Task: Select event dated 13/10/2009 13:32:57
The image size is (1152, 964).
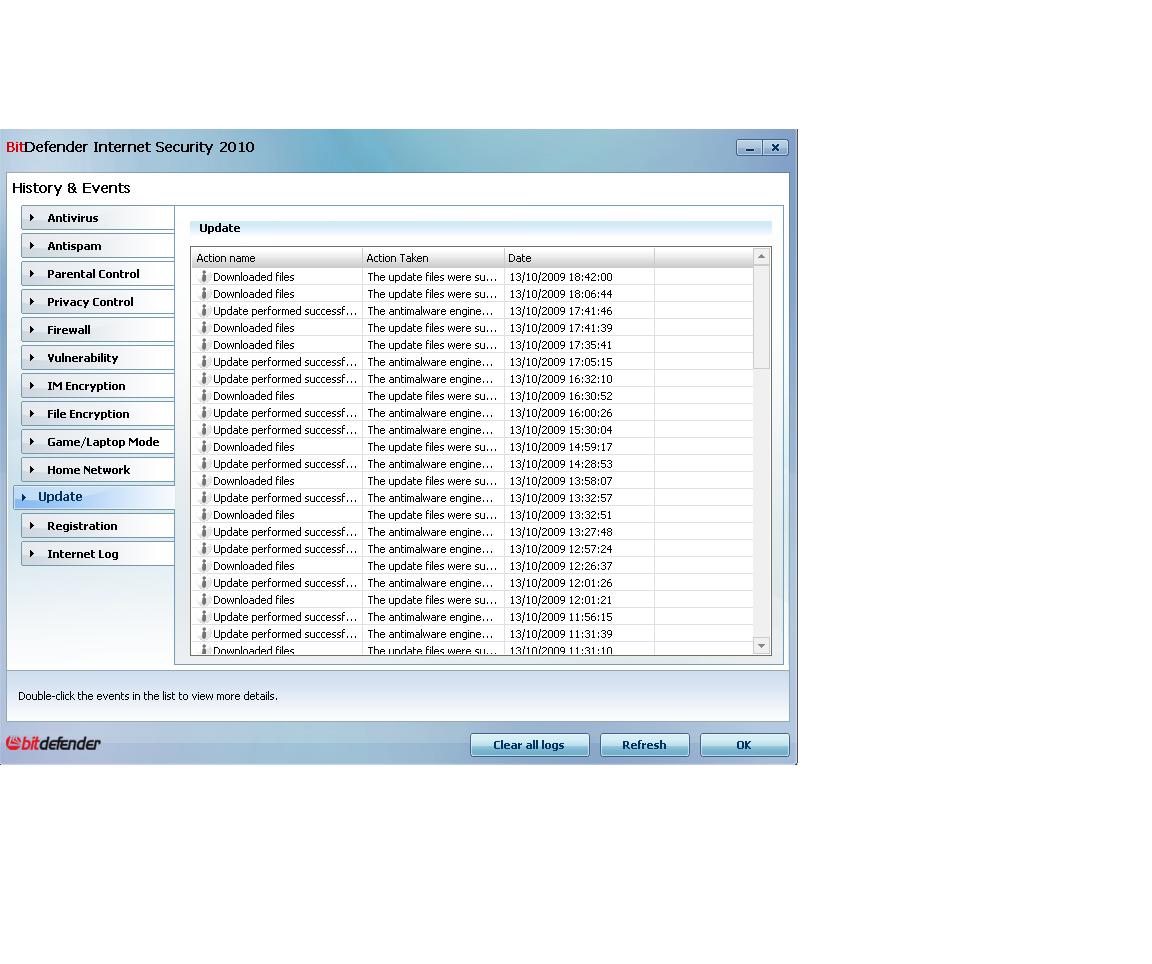Action: click(x=472, y=497)
